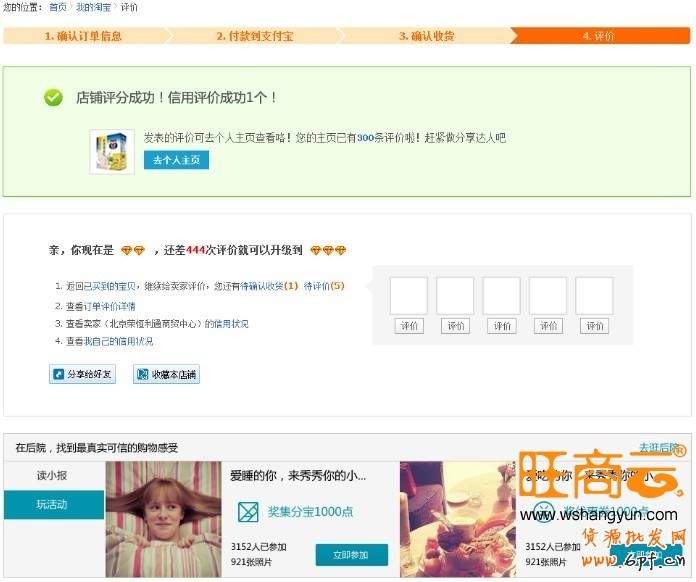Screen dimensions: 696x582
Task: Click the current two-diamond credit level icon
Action: 133,250
